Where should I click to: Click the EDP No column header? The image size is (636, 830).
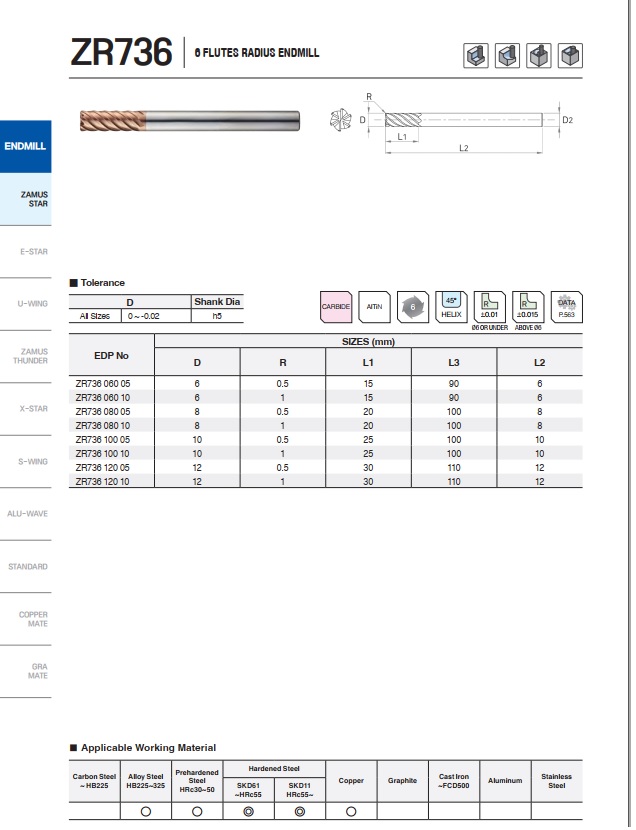point(111,356)
